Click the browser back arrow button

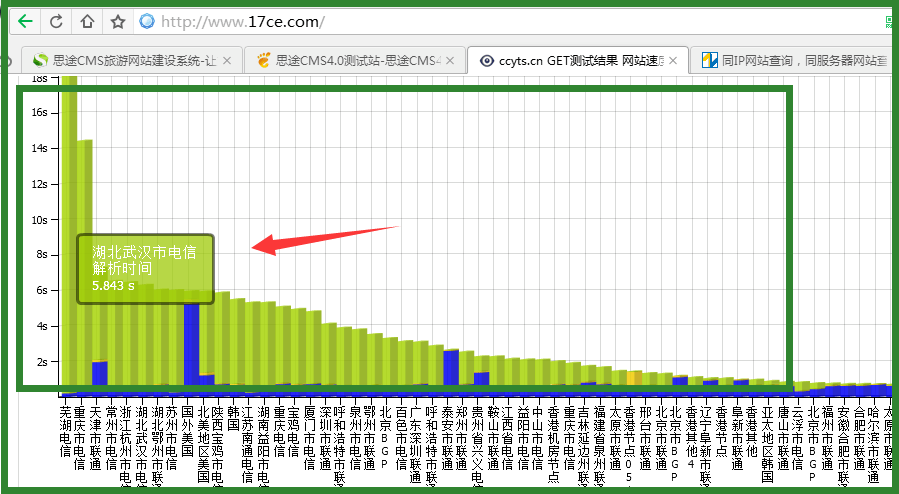[24, 21]
